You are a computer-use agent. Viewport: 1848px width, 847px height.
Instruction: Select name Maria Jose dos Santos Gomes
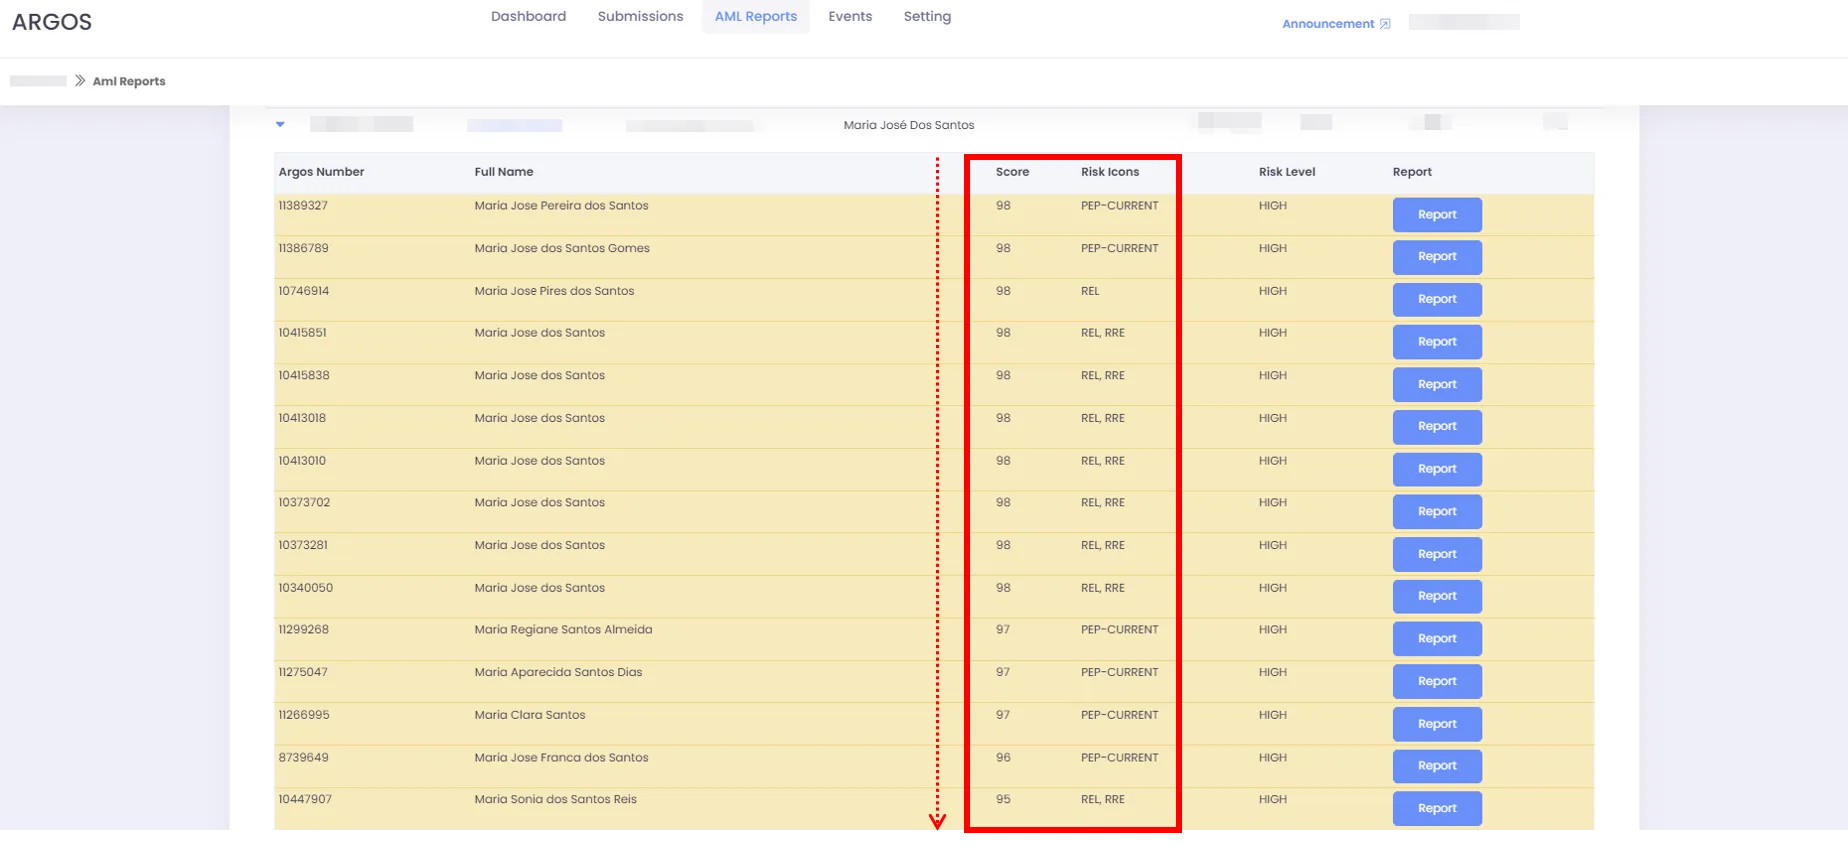pyautogui.click(x=562, y=249)
